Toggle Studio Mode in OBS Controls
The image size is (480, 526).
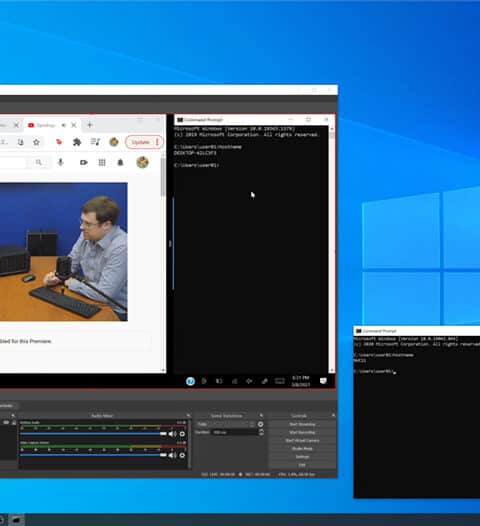pos(302,449)
